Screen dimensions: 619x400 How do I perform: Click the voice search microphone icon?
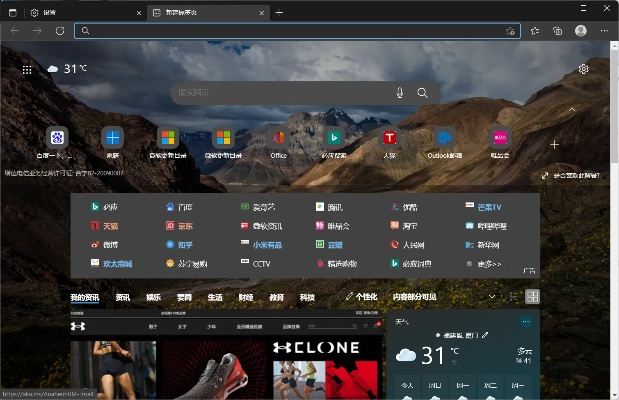[400, 93]
